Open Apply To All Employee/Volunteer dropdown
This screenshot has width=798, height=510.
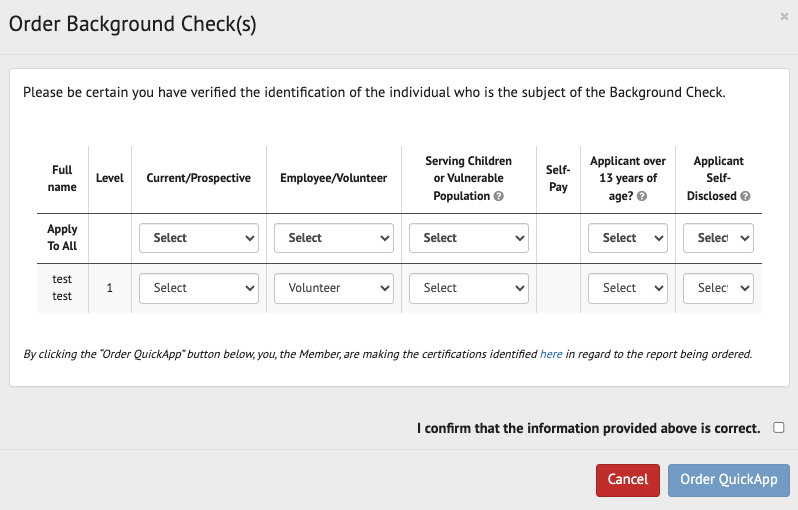click(x=334, y=238)
